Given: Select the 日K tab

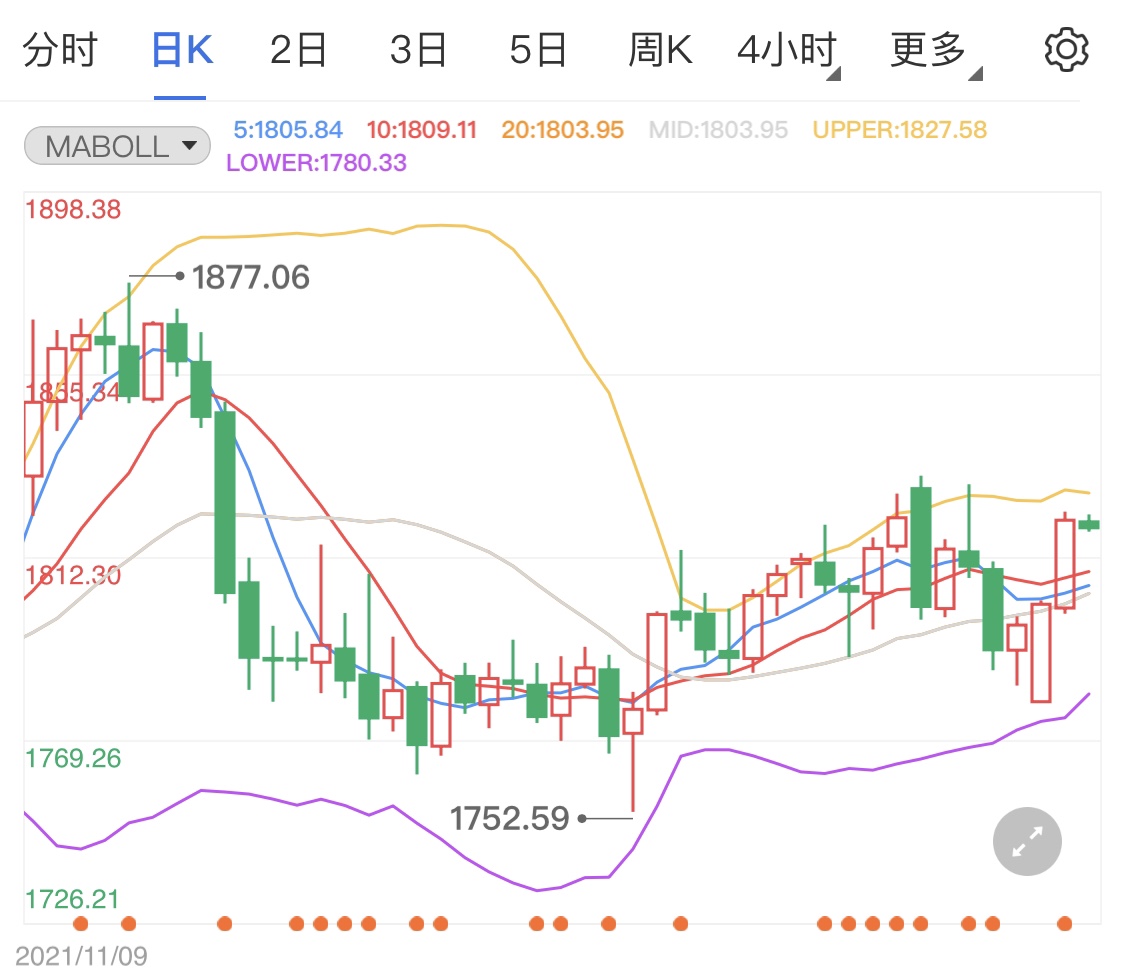Looking at the screenshot, I should pos(182,49).
